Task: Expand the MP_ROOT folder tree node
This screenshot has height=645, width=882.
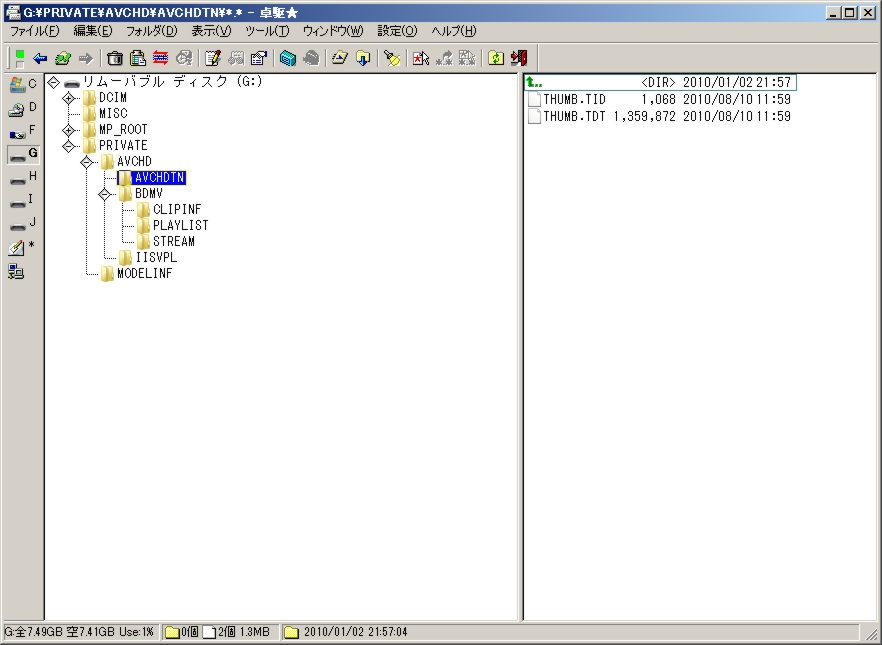Action: (x=69, y=130)
